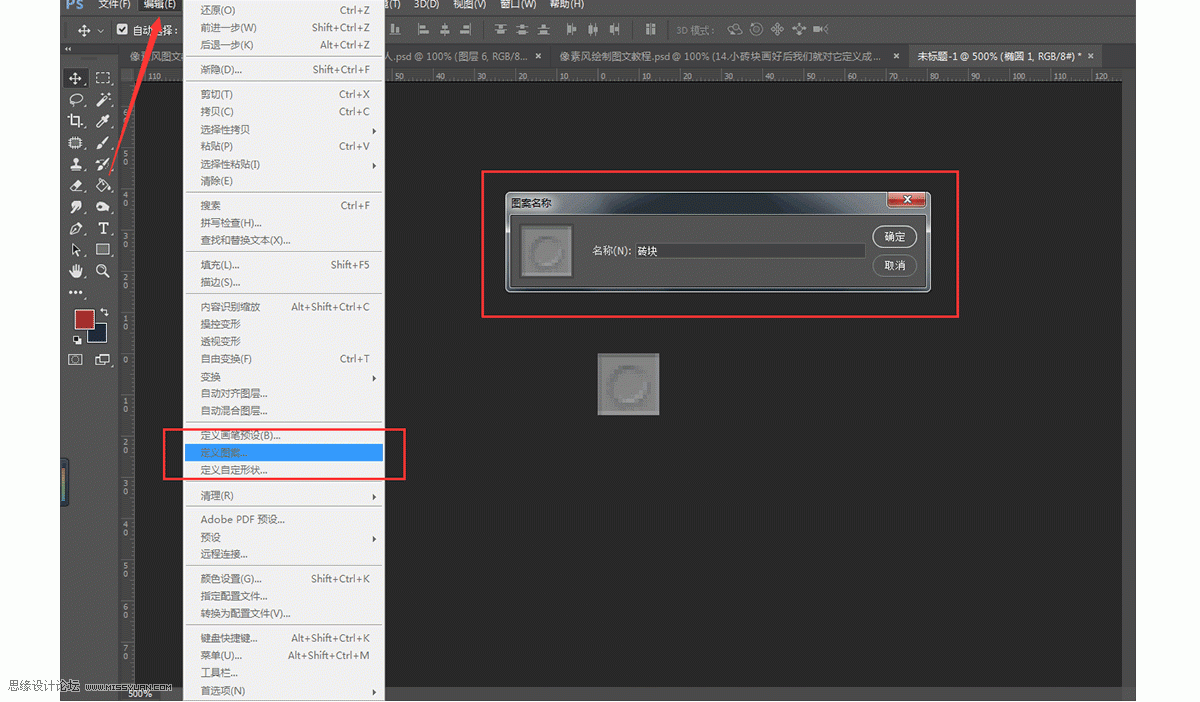Select the Lasso tool
Screen dimensions: 1200x702
(x=76, y=100)
